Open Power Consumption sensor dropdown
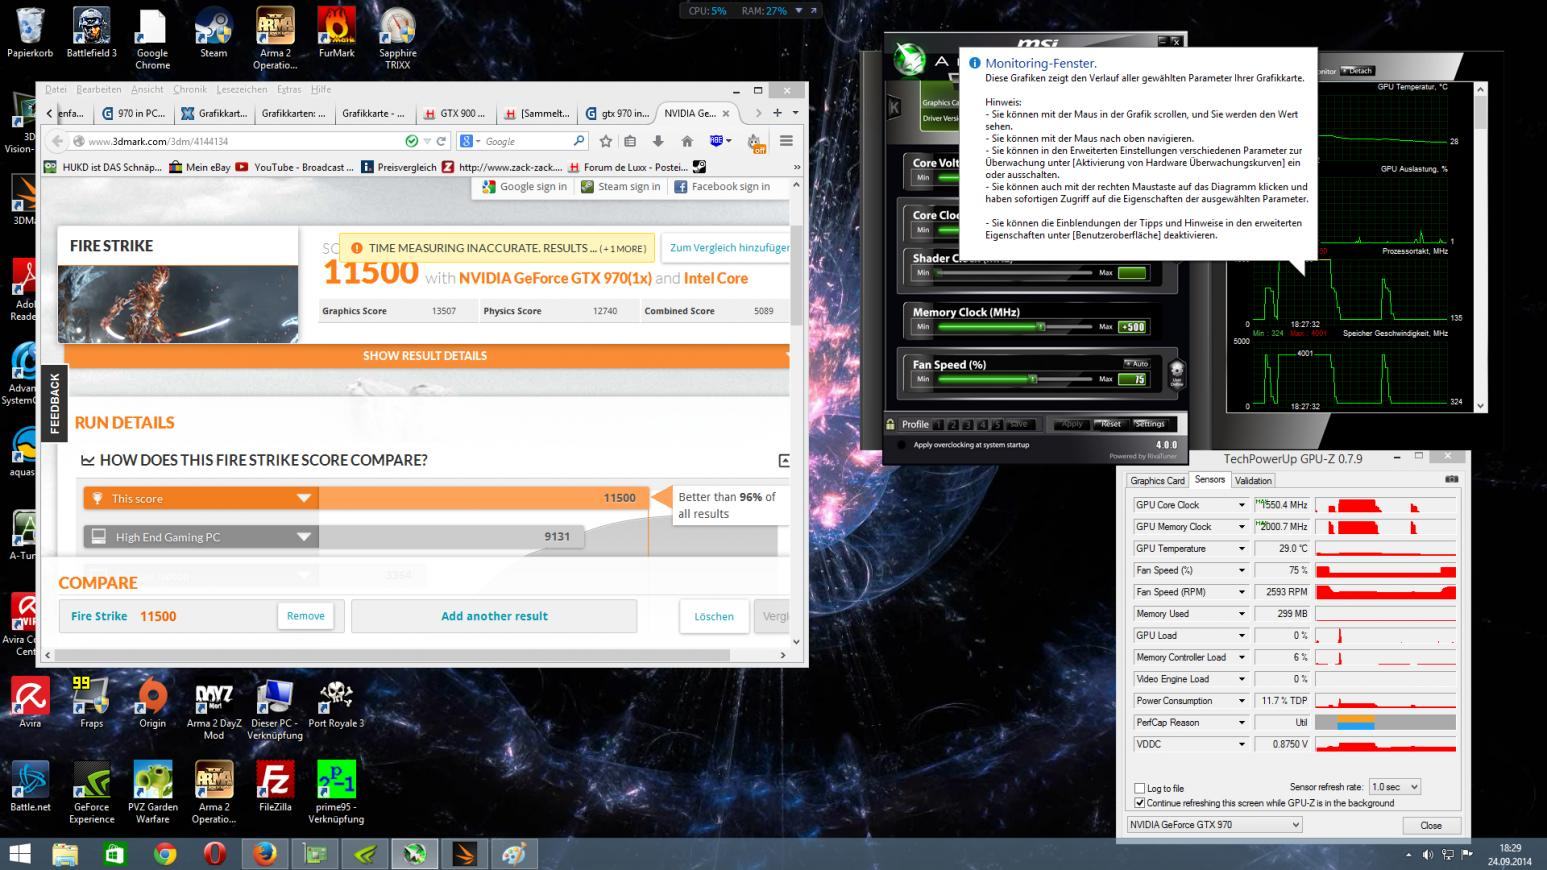1547x870 pixels. point(1242,701)
